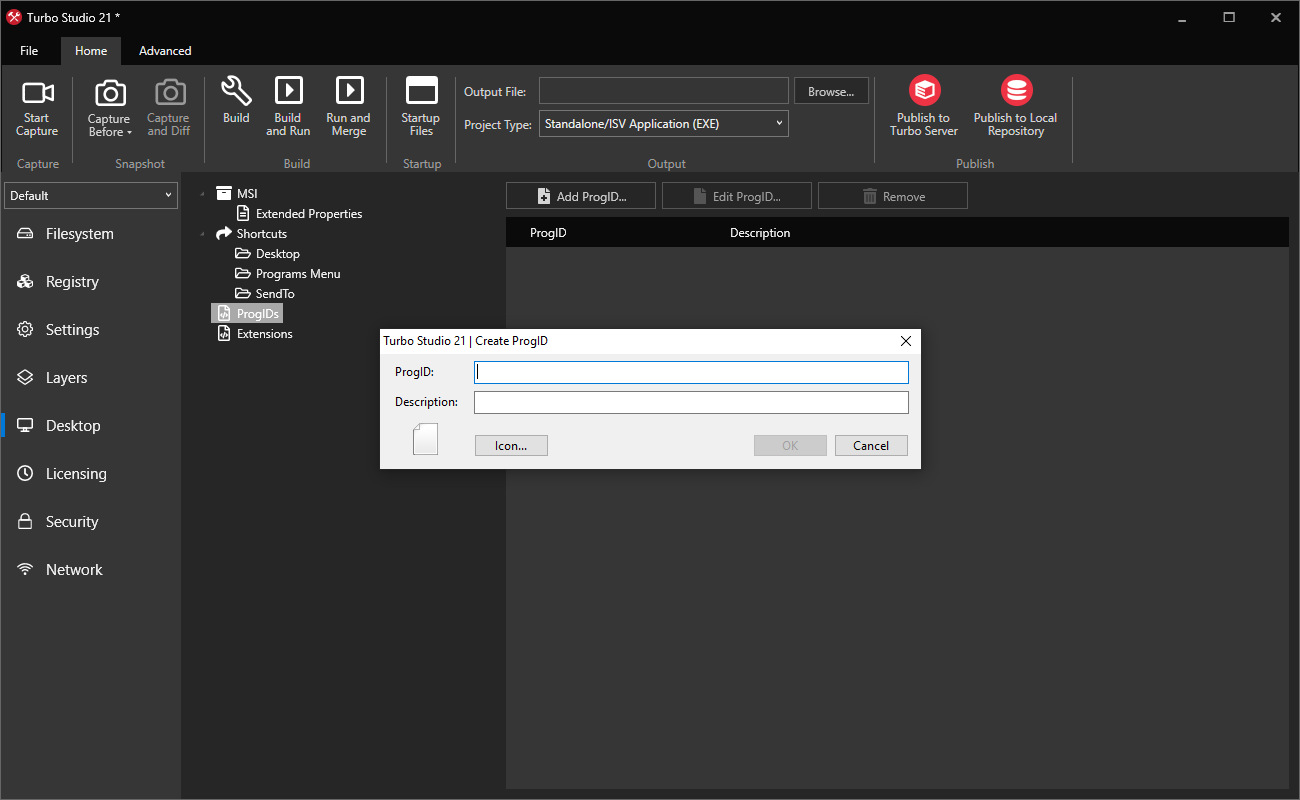Click the Add ProgID button
The width and height of the screenshot is (1300, 800).
point(580,195)
